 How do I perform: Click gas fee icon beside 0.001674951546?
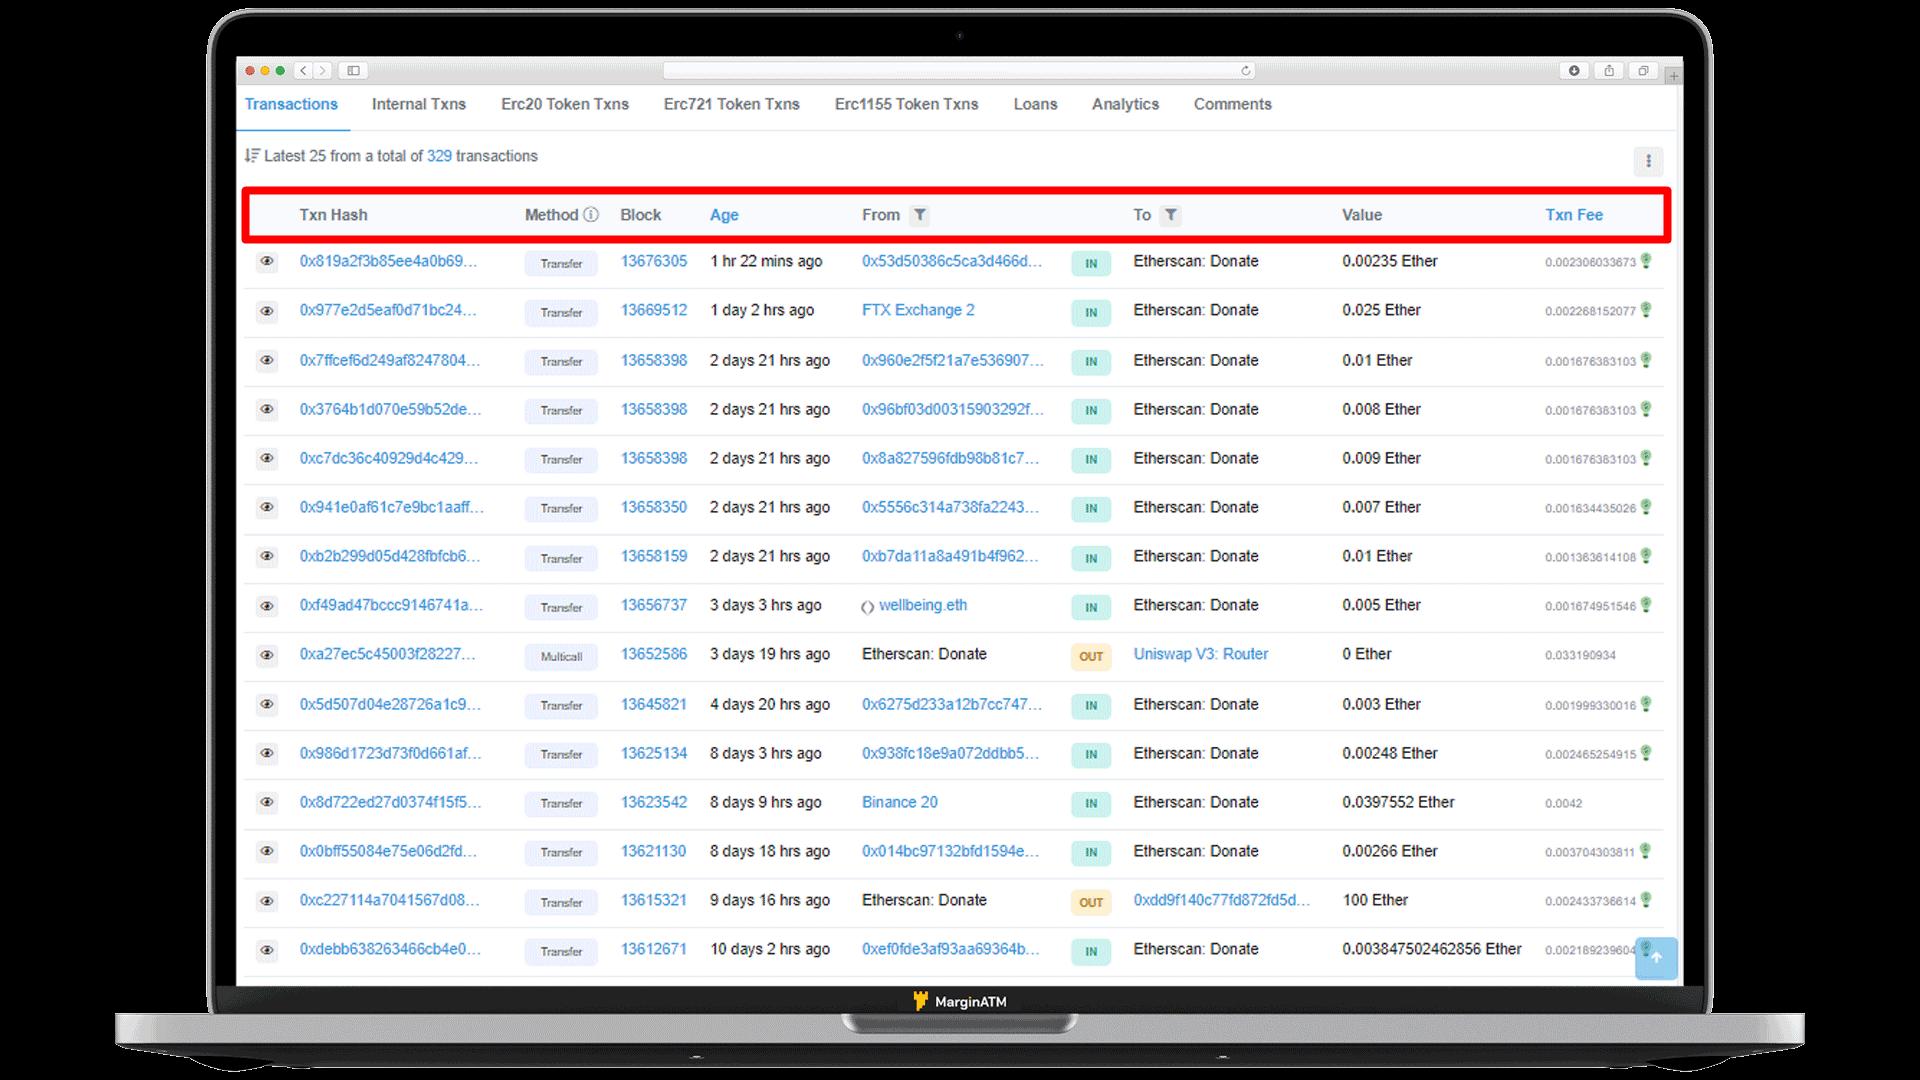[1646, 605]
